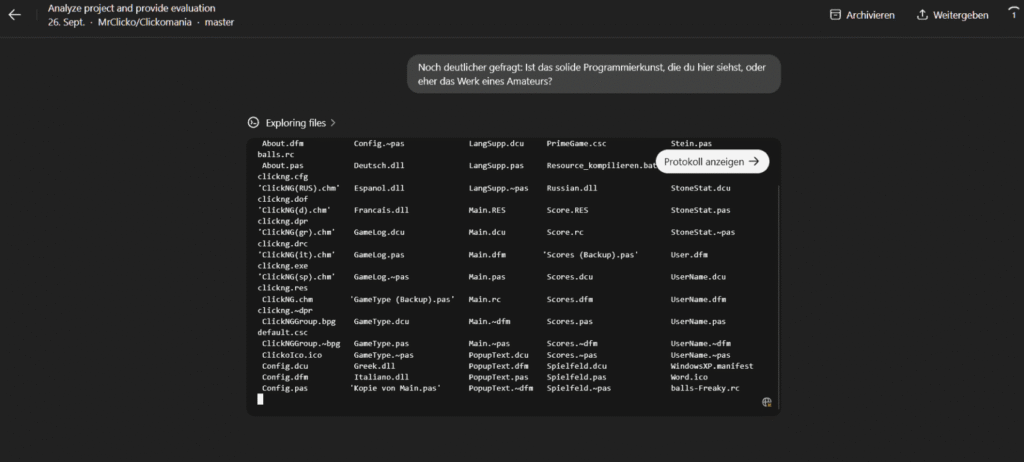Expand the Exploring files step
The height and width of the screenshot is (462, 1024).
292,123
